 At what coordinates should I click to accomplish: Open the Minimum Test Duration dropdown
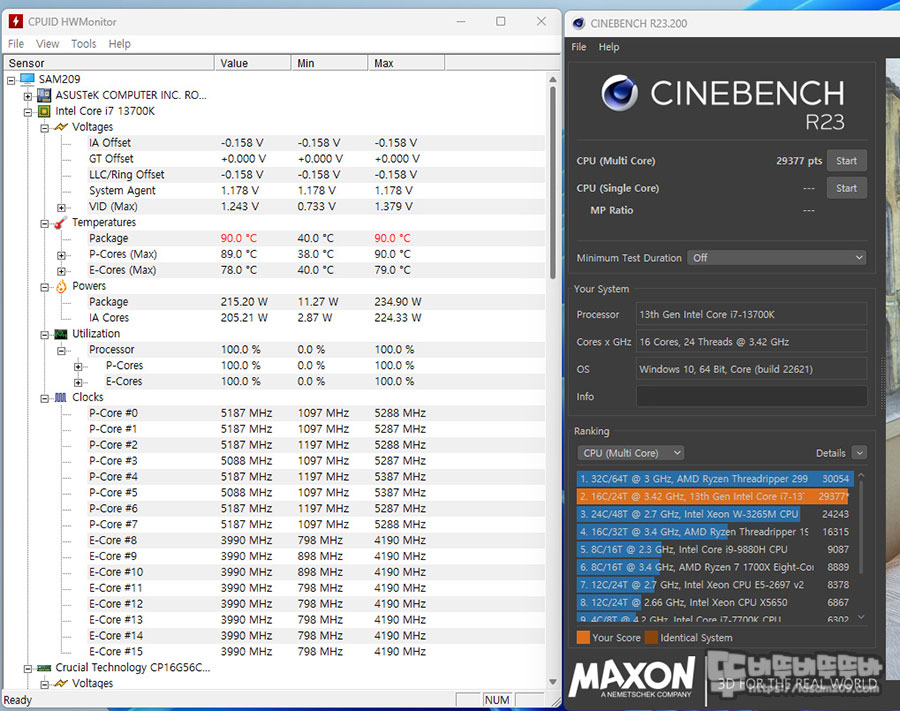777,258
